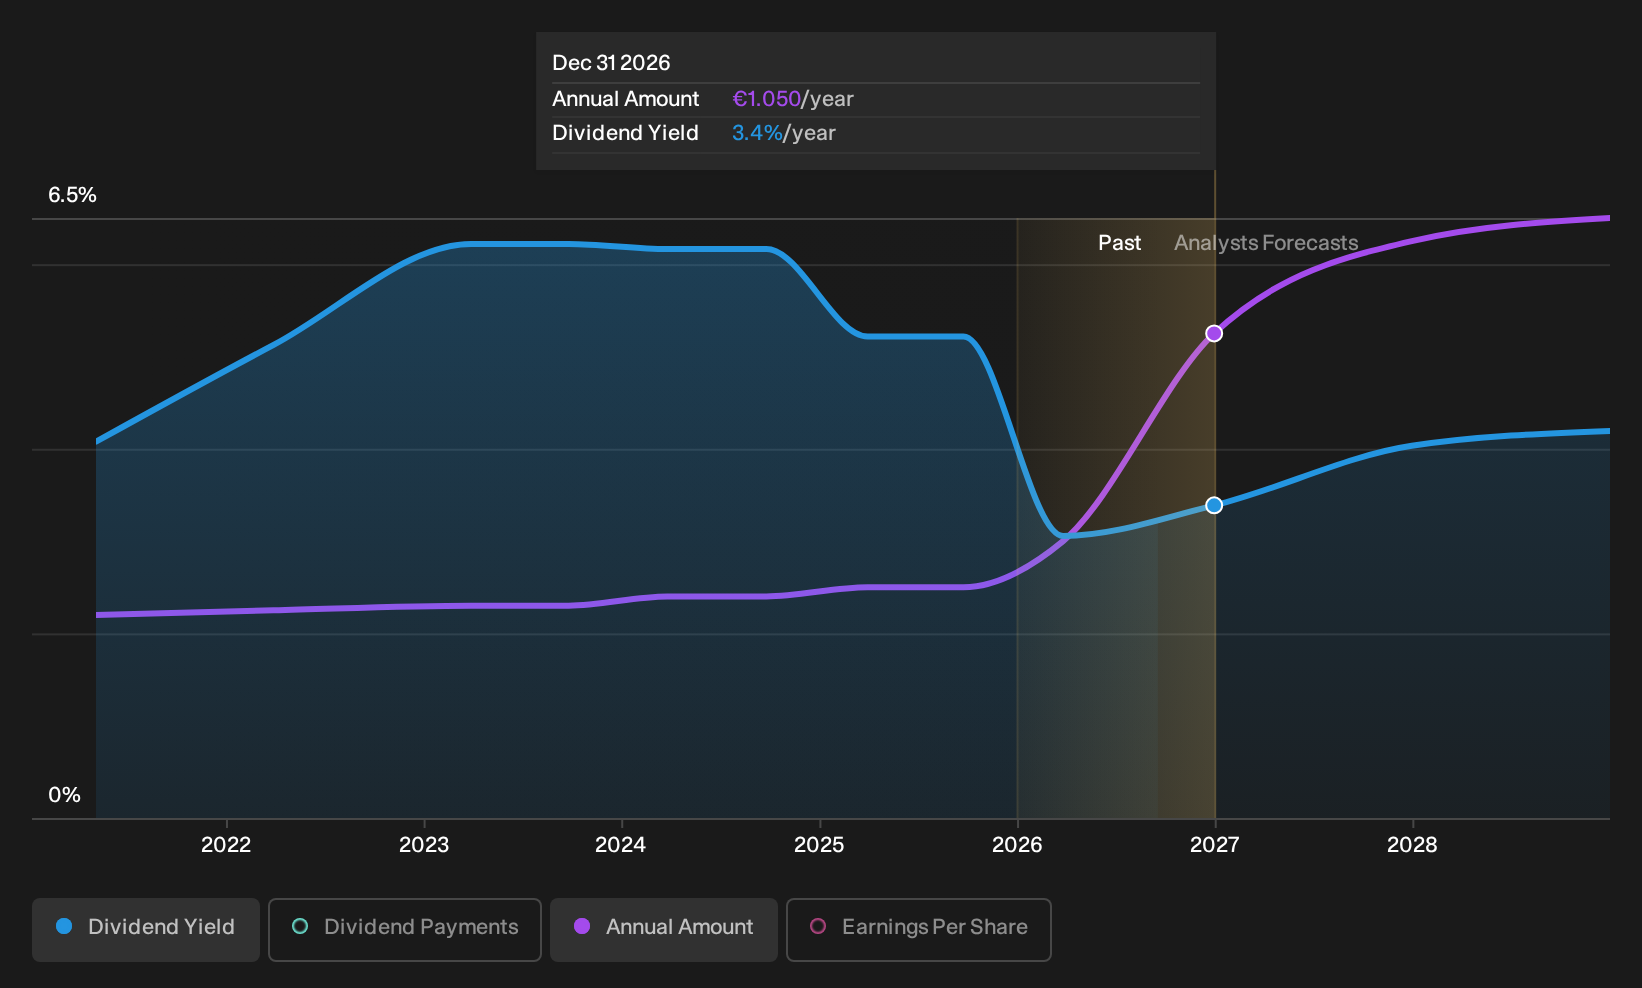Click the Dec 31 2026 tooltip date
The height and width of the screenshot is (988, 1642).
click(x=611, y=63)
